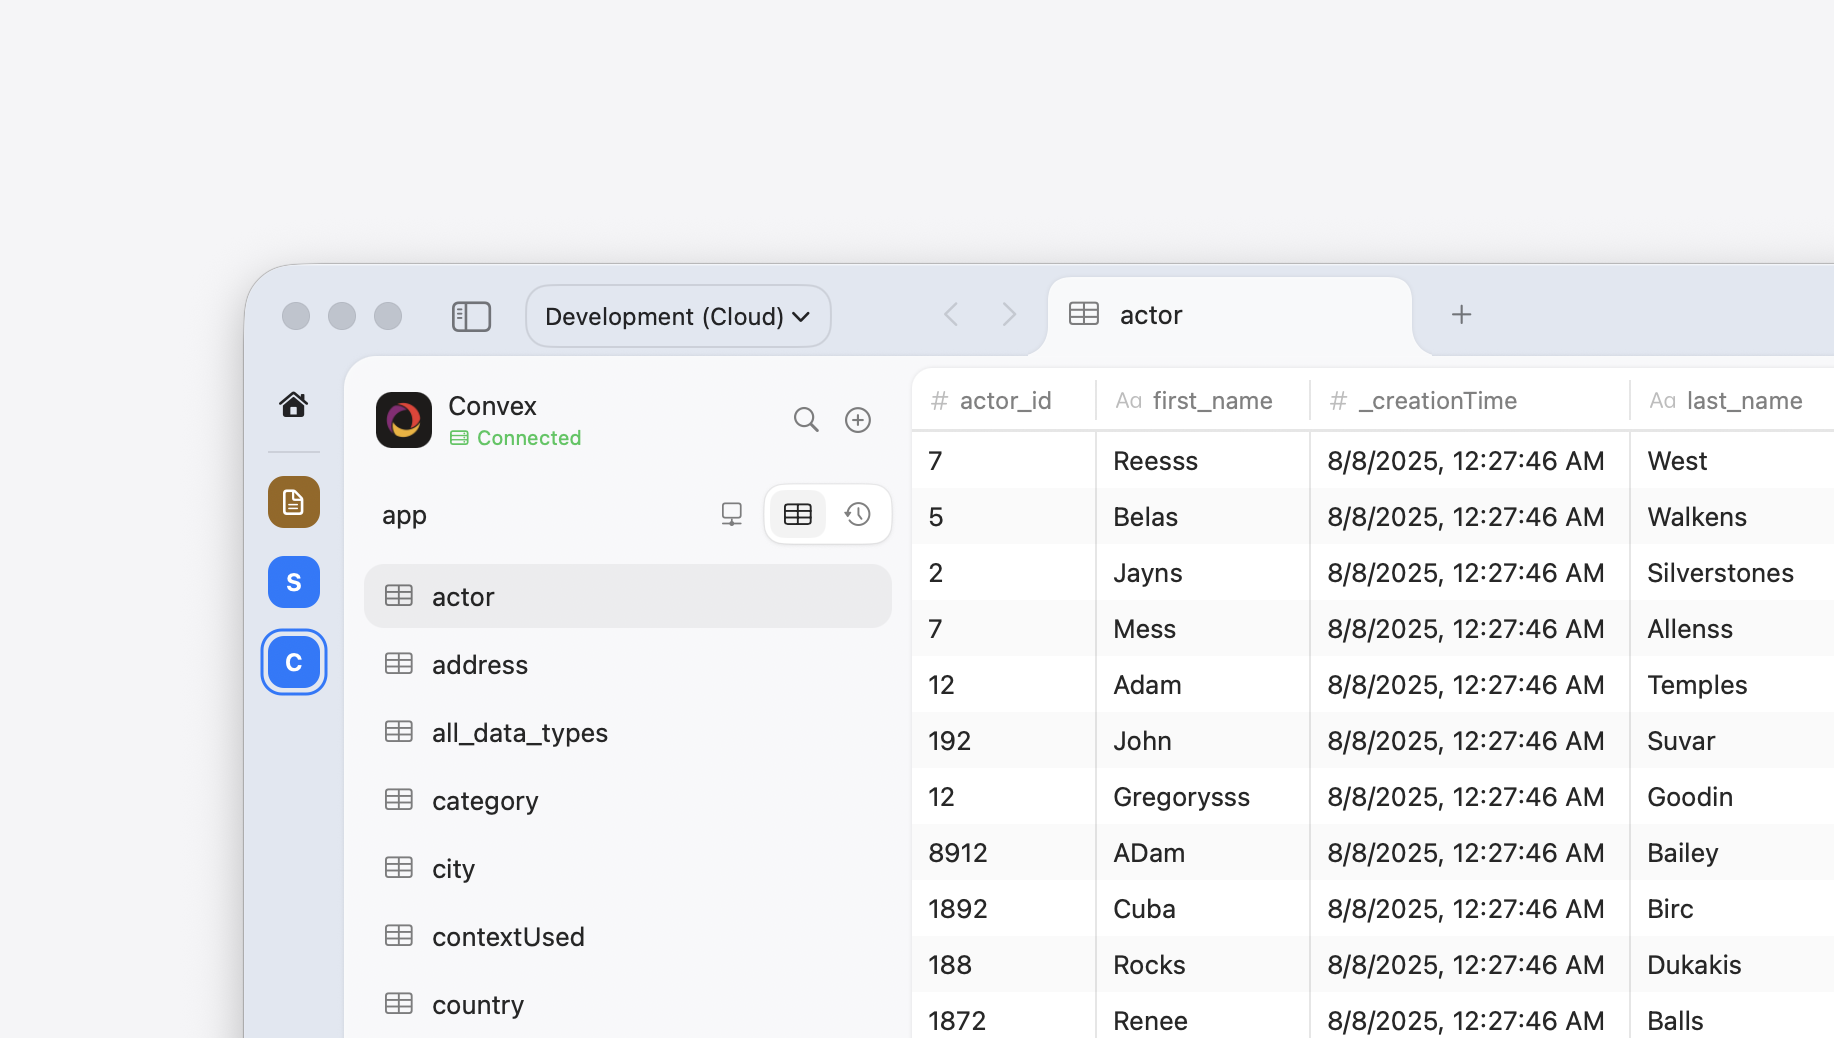Select creation time in the Adam row
This screenshot has height=1038, width=1834.
(x=1470, y=685)
